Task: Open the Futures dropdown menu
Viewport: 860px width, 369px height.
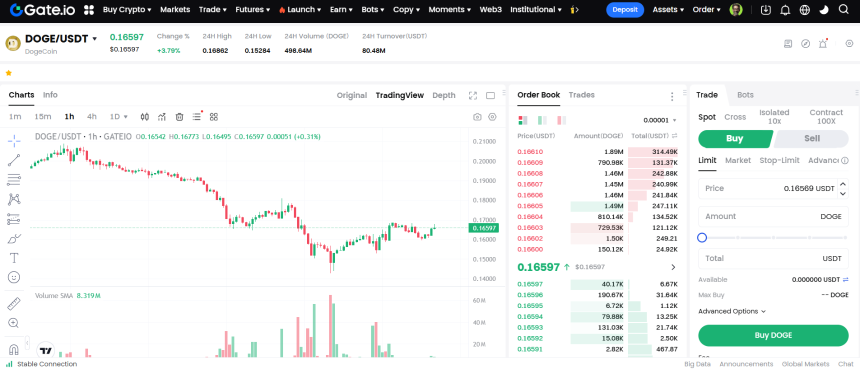Action: click(x=253, y=9)
